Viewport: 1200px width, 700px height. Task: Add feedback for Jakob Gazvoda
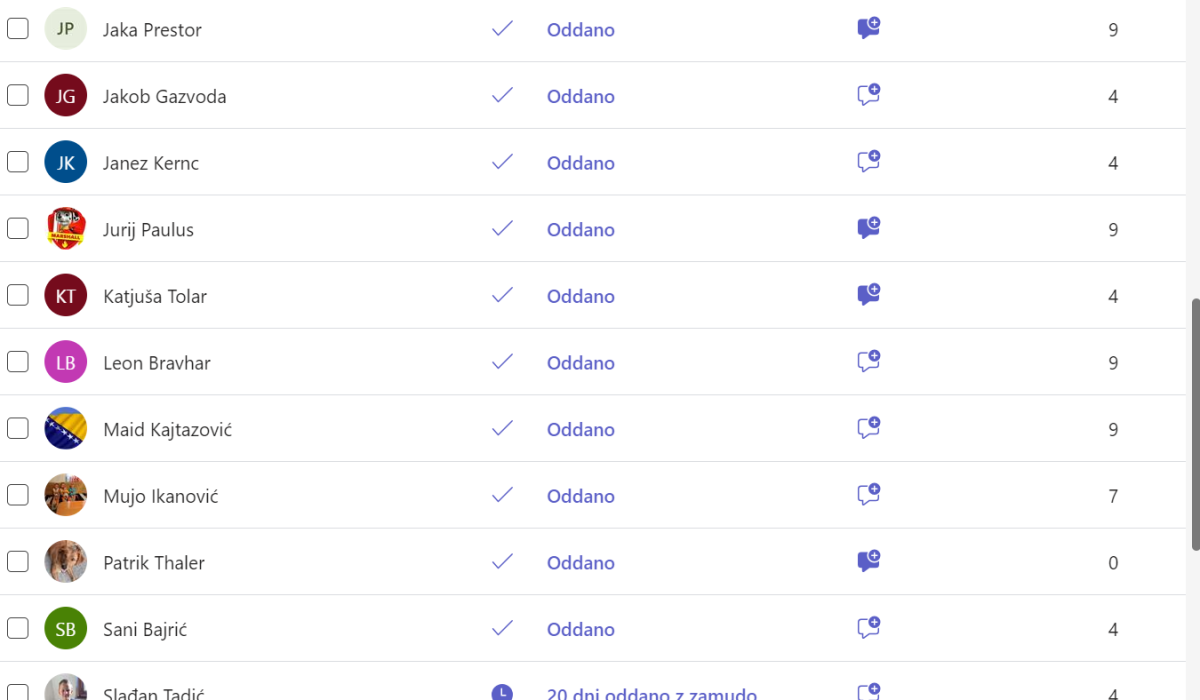pyautogui.click(x=868, y=95)
